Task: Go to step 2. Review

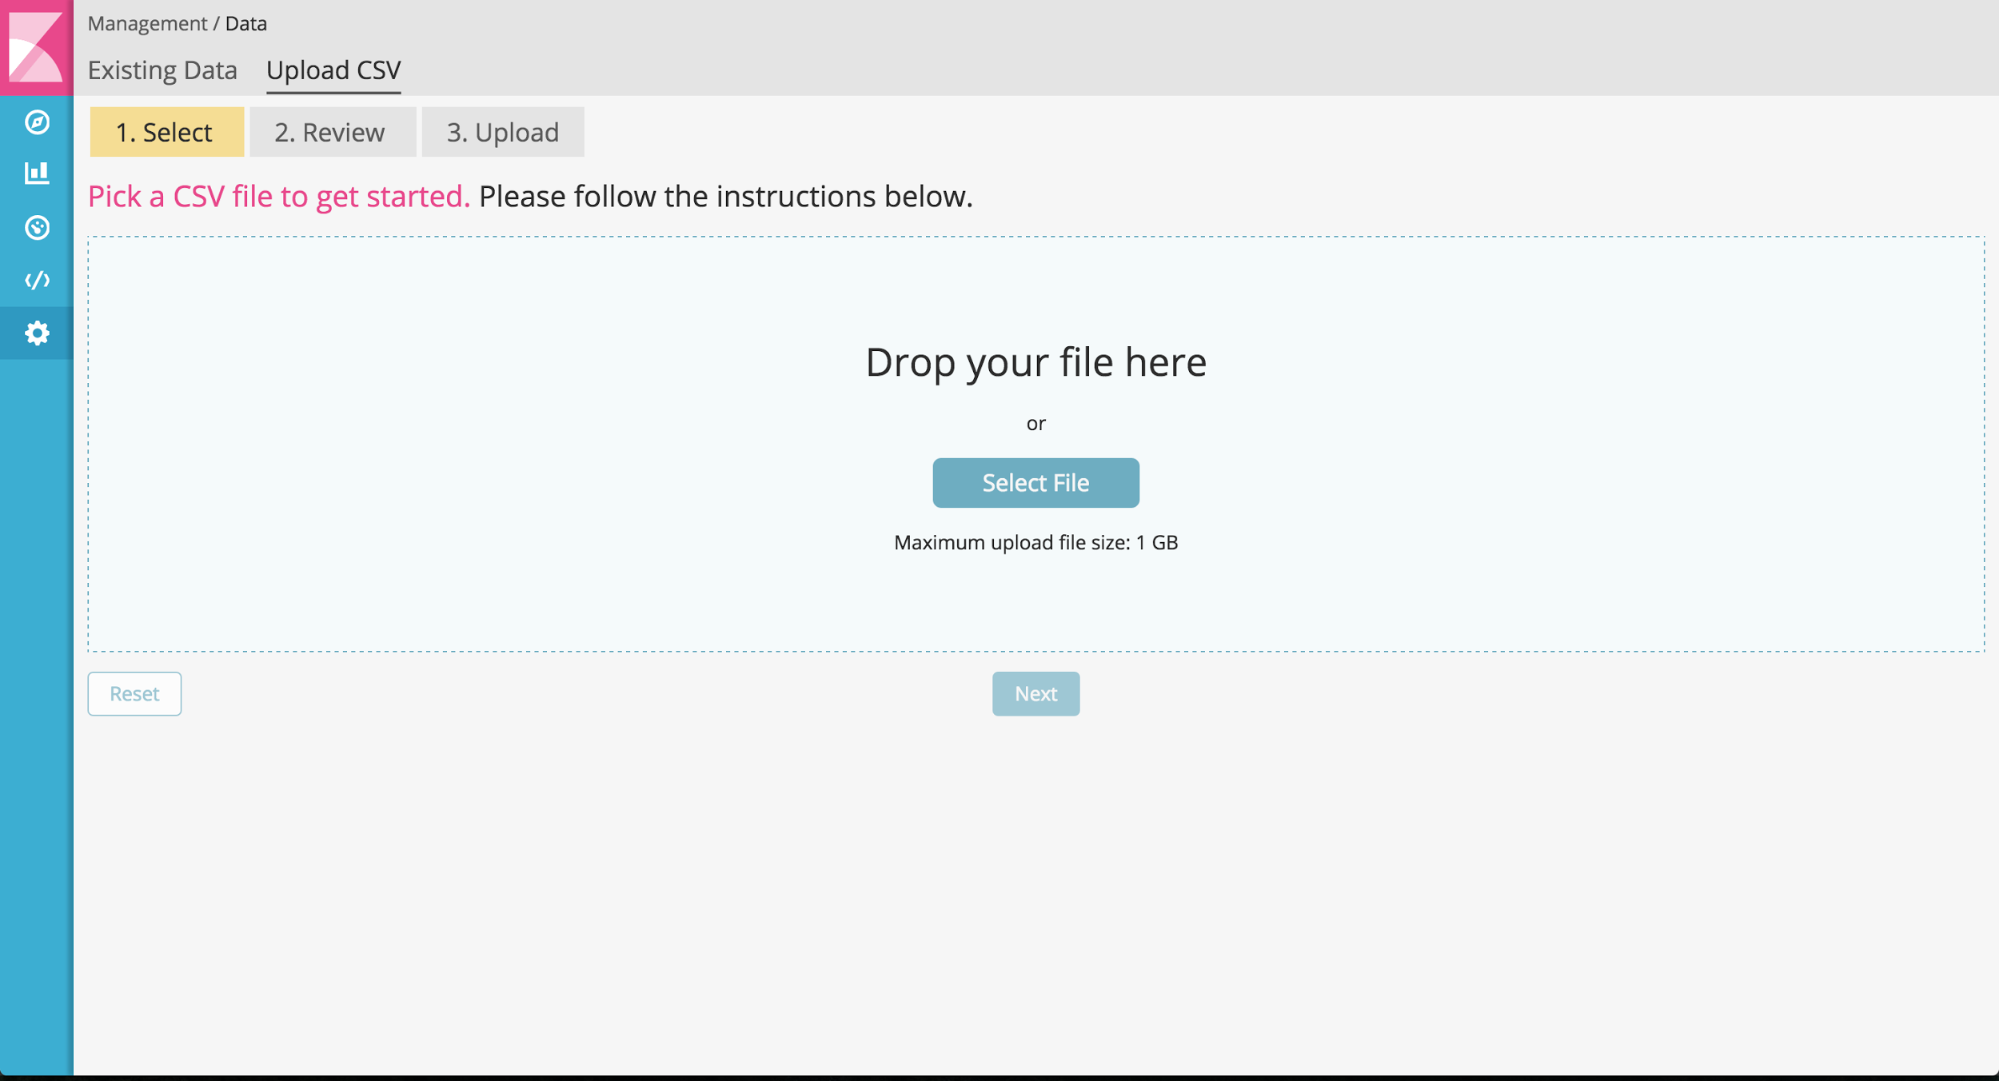Action: coord(331,132)
